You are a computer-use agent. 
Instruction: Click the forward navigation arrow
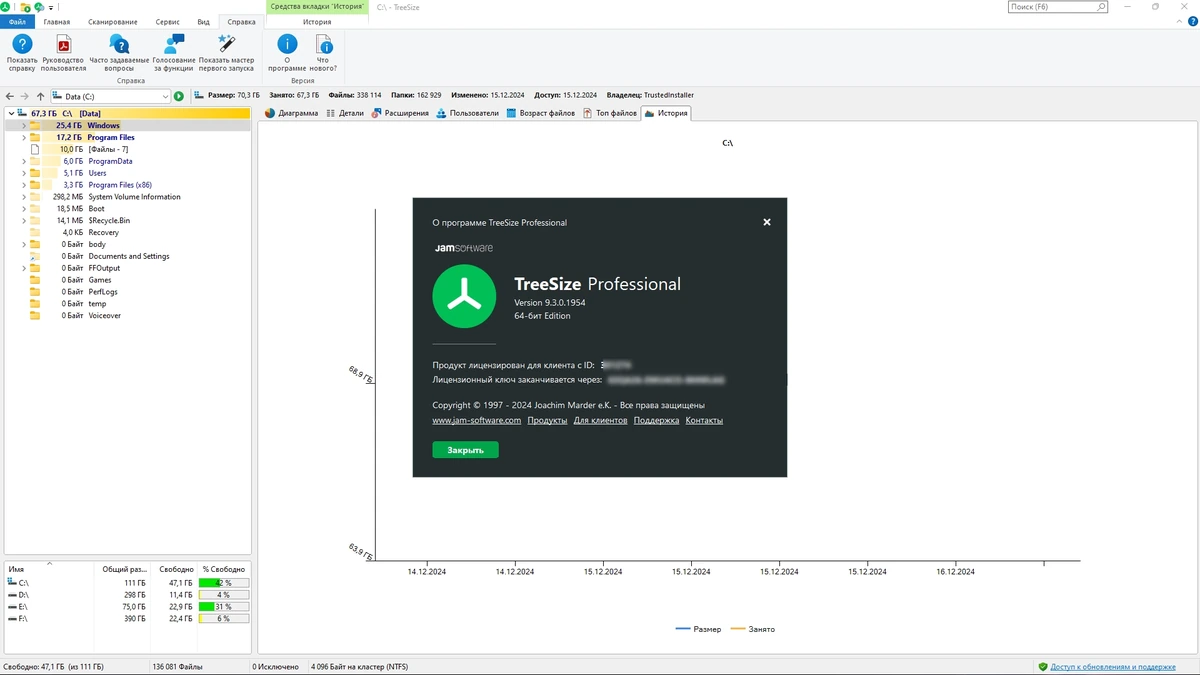(25, 96)
